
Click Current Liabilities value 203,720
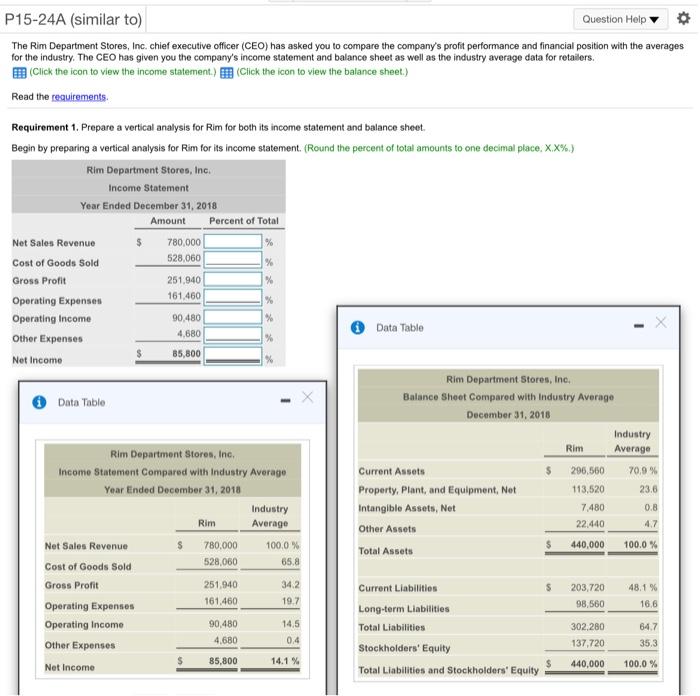588,588
